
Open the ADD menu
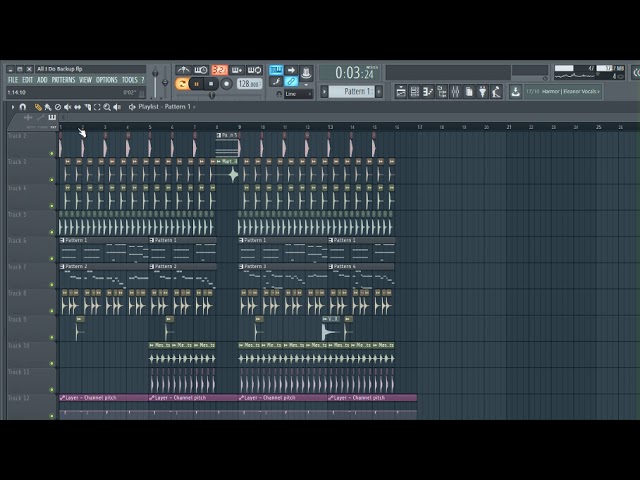[x=42, y=80]
